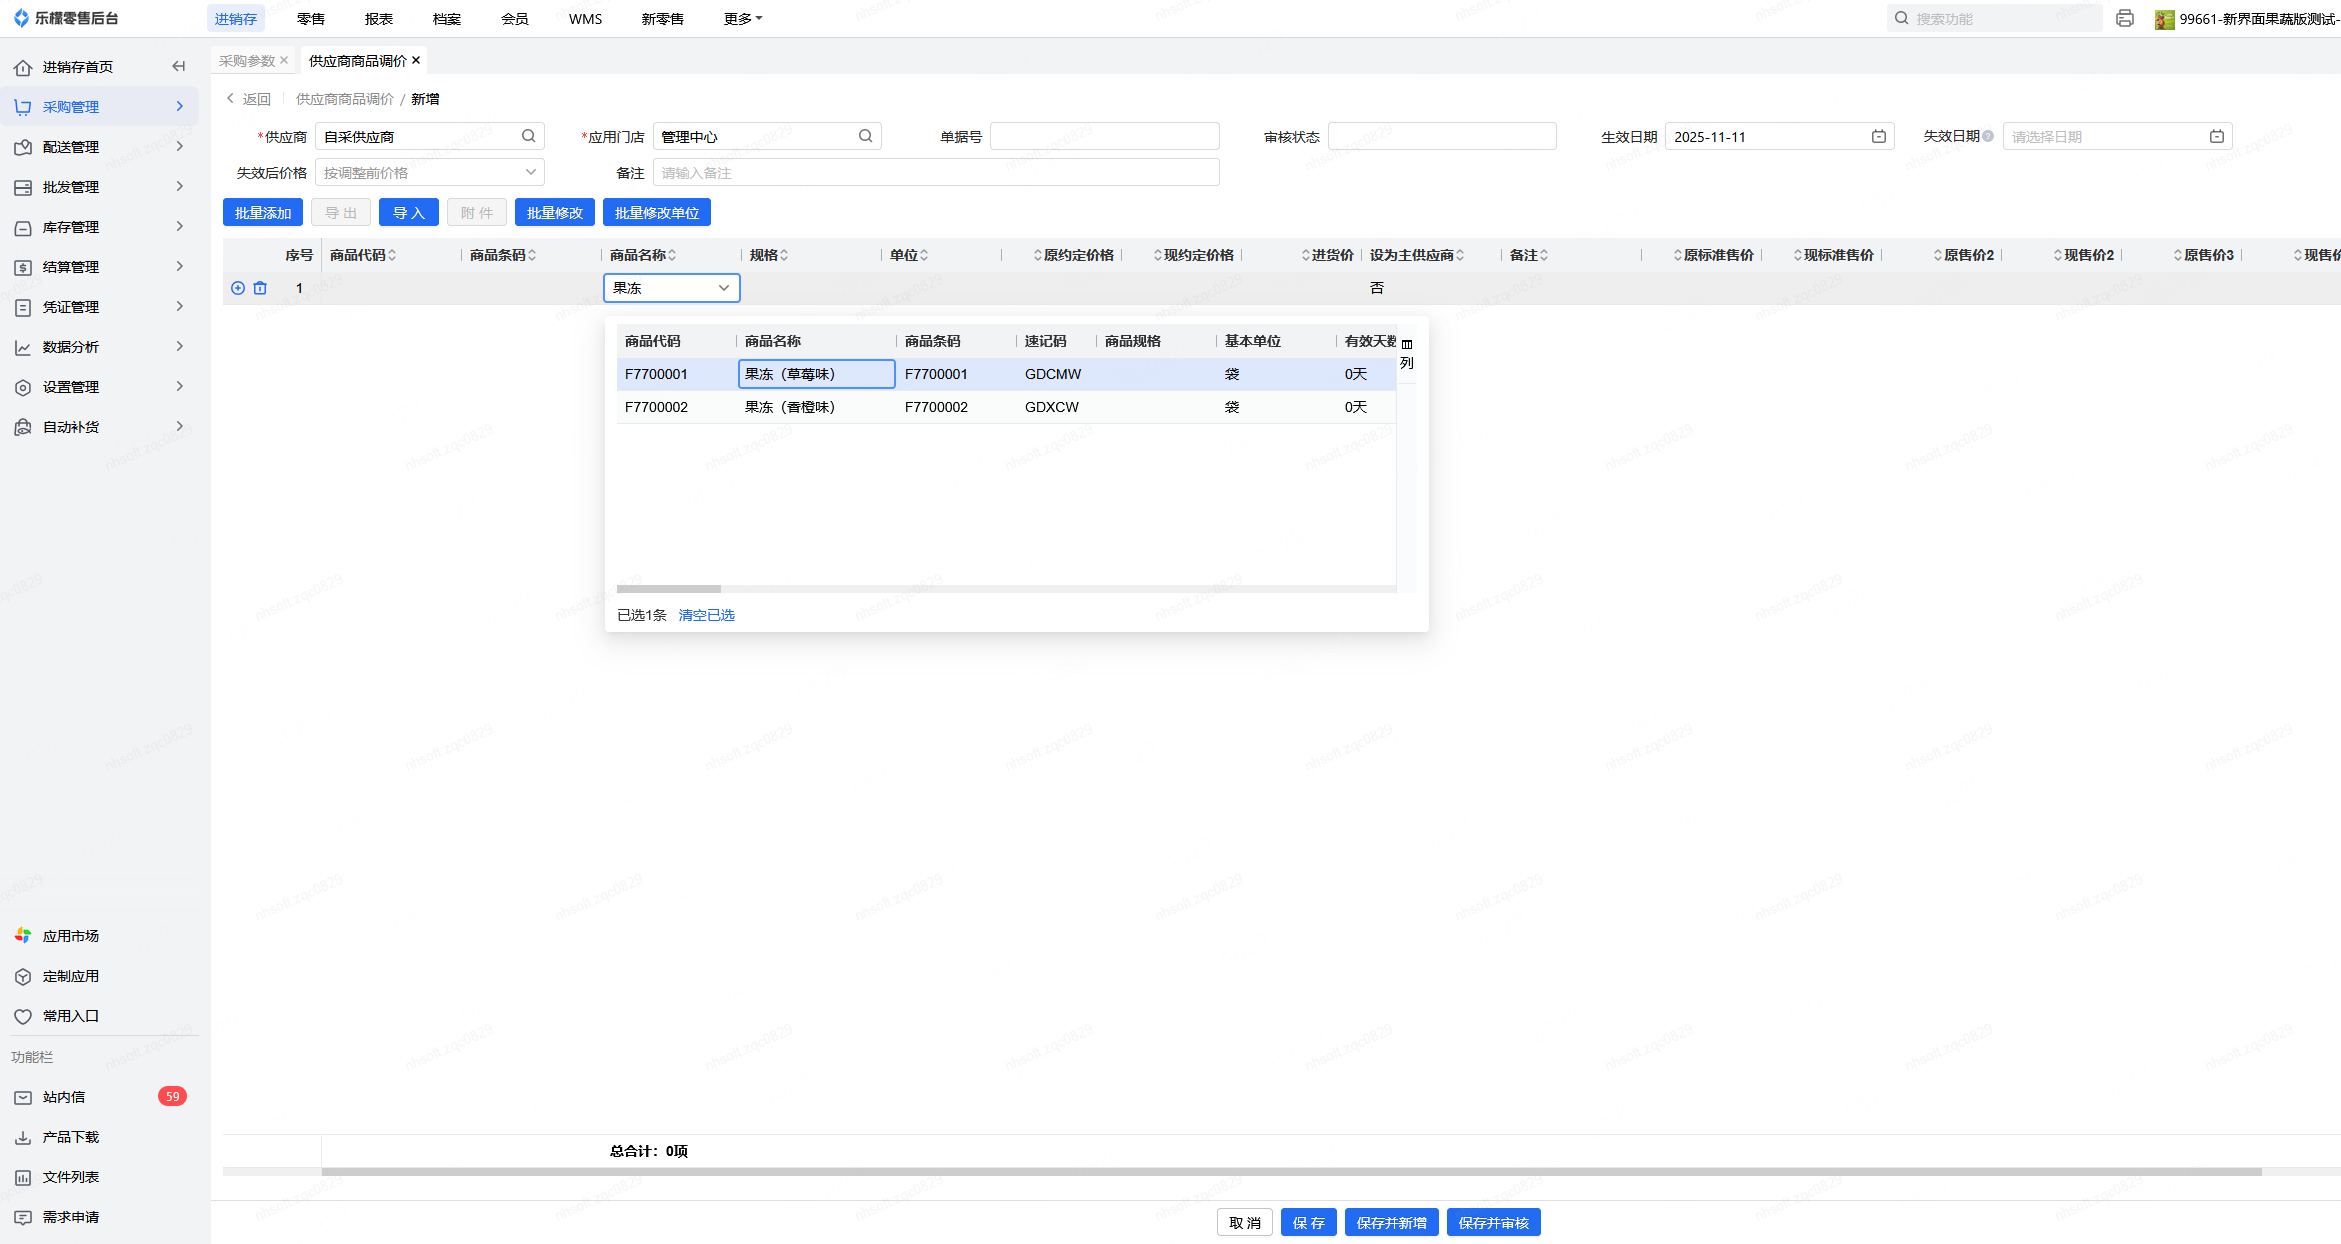This screenshot has width=2341, height=1244.
Task: Switch to the 采购参数 tab
Action: [x=247, y=61]
